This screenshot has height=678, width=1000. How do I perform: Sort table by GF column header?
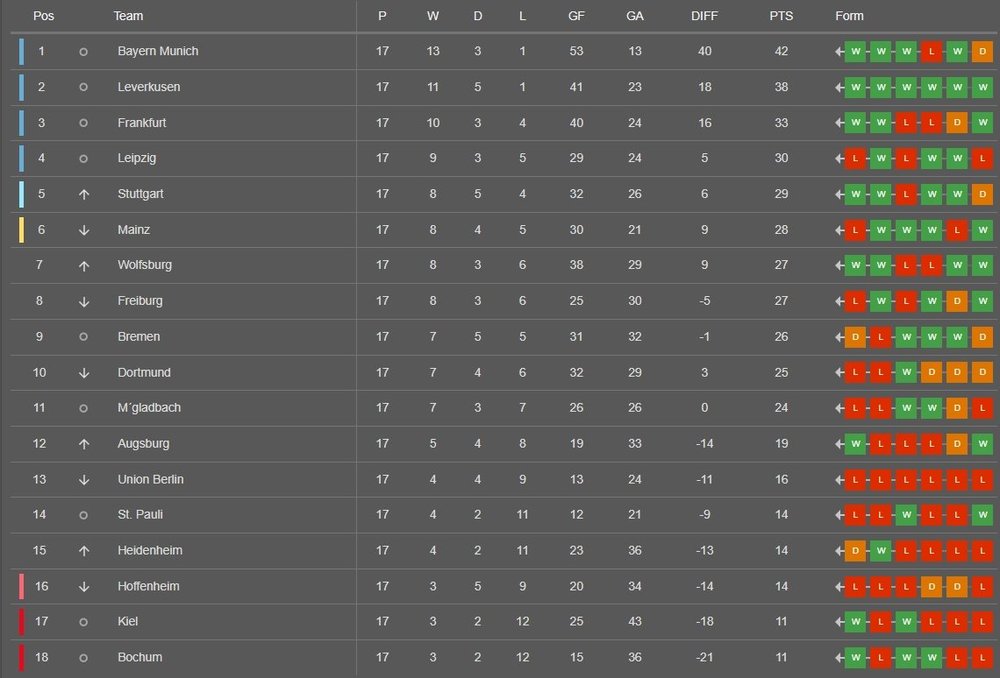tap(576, 16)
